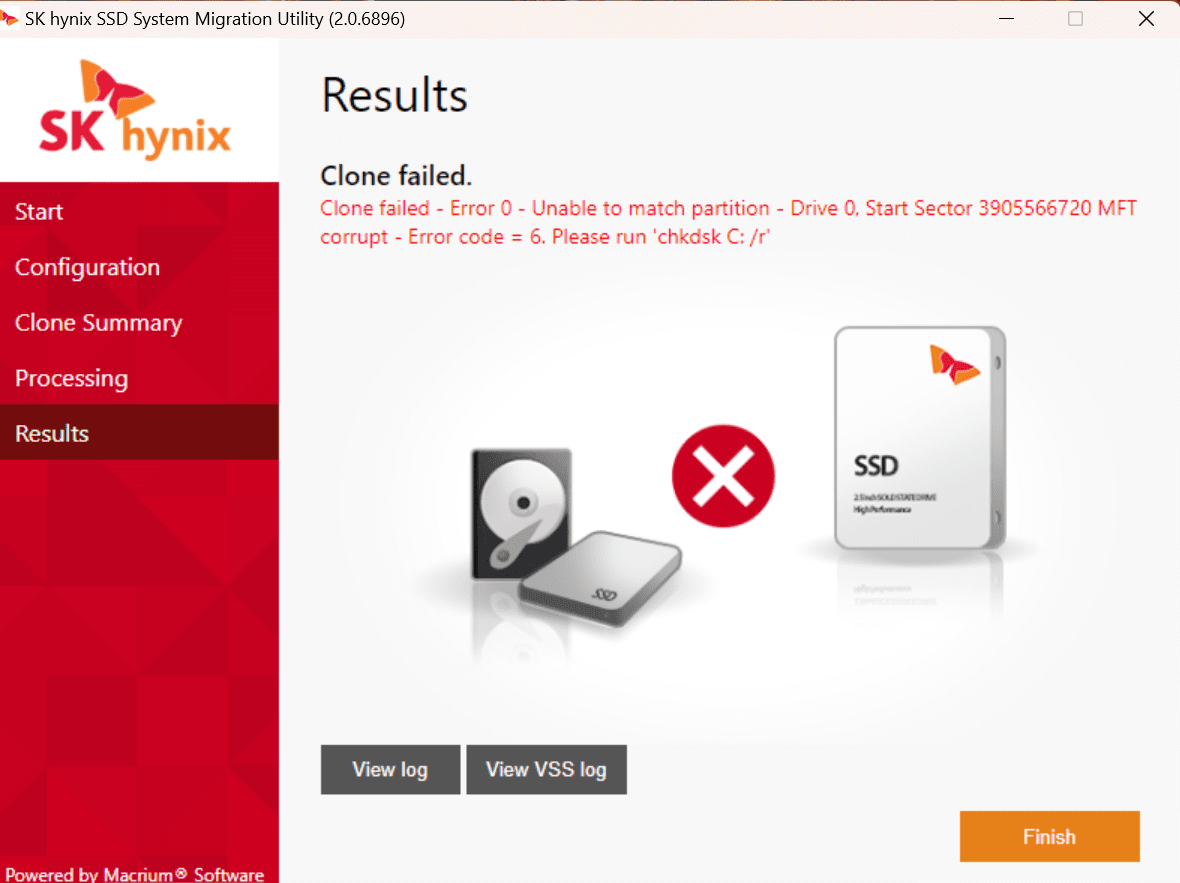Click the orange Finish button
The height and width of the screenshot is (883, 1180).
[1049, 836]
